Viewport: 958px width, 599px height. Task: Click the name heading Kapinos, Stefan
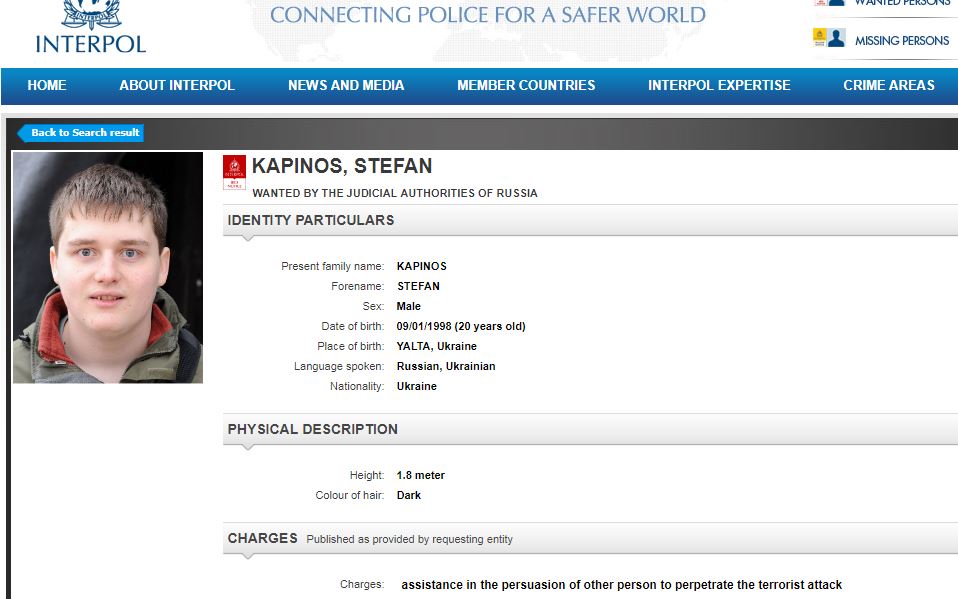342,167
